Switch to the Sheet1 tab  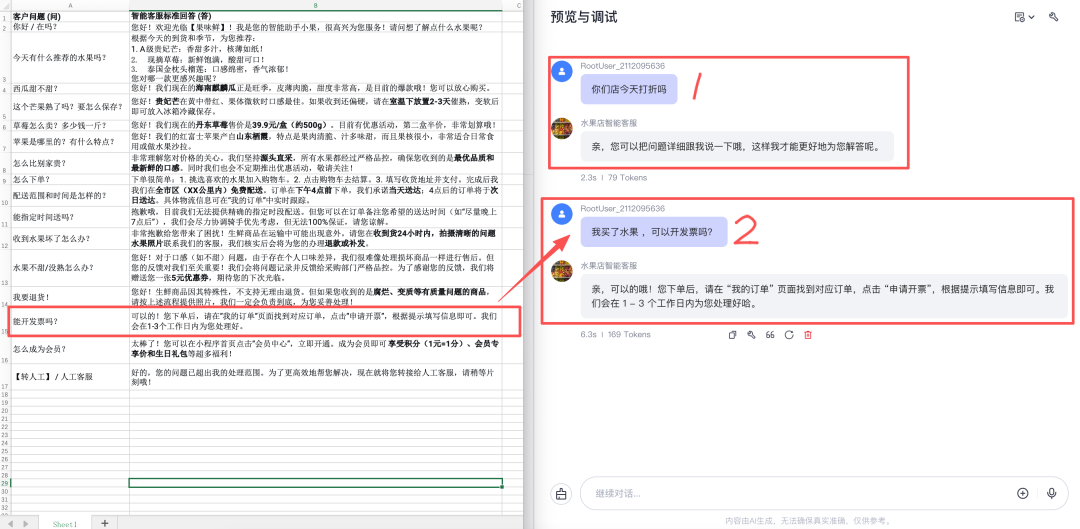pos(65,524)
